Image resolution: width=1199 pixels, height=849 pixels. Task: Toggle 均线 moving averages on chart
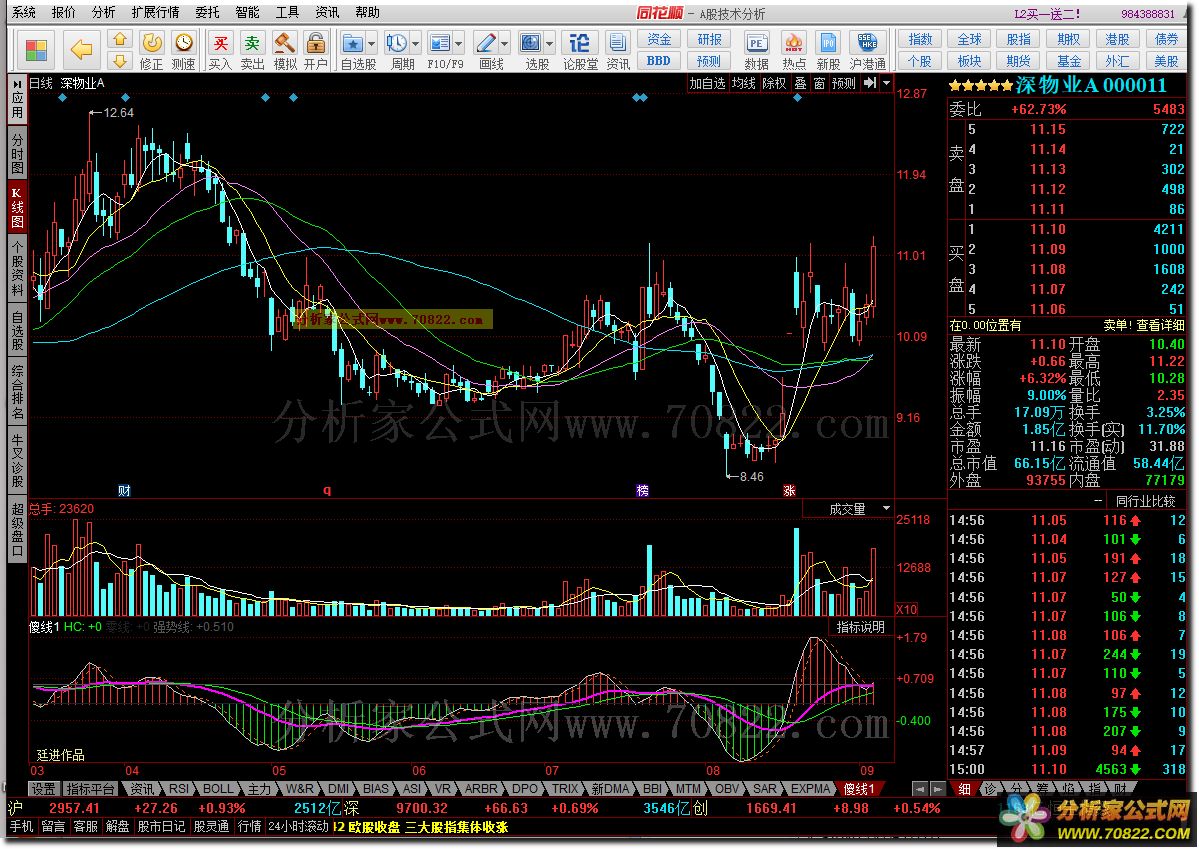point(743,83)
